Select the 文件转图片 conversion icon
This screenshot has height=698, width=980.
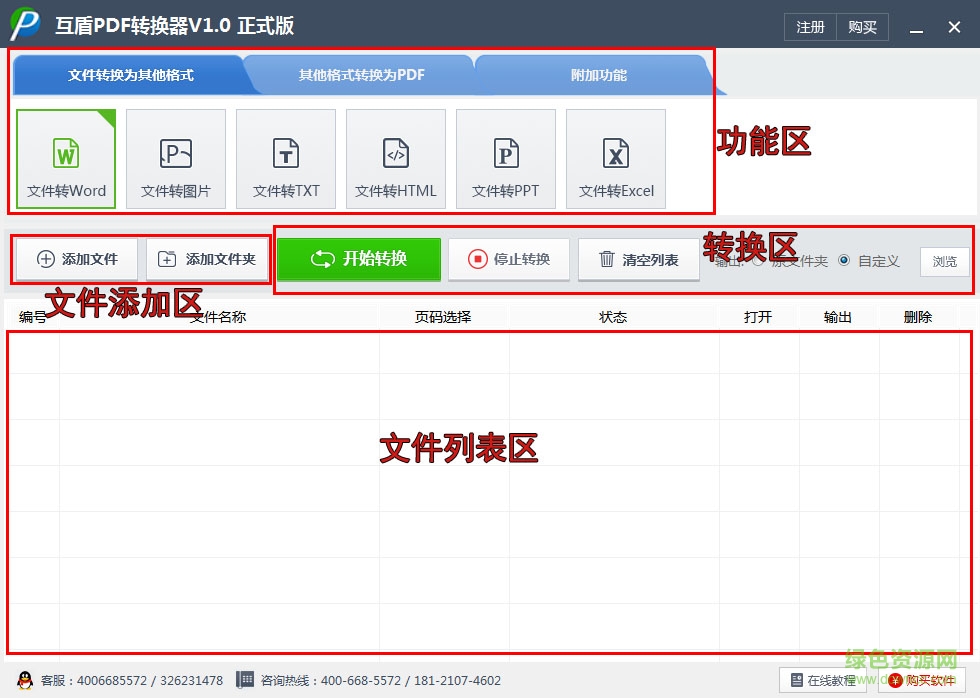(x=176, y=158)
